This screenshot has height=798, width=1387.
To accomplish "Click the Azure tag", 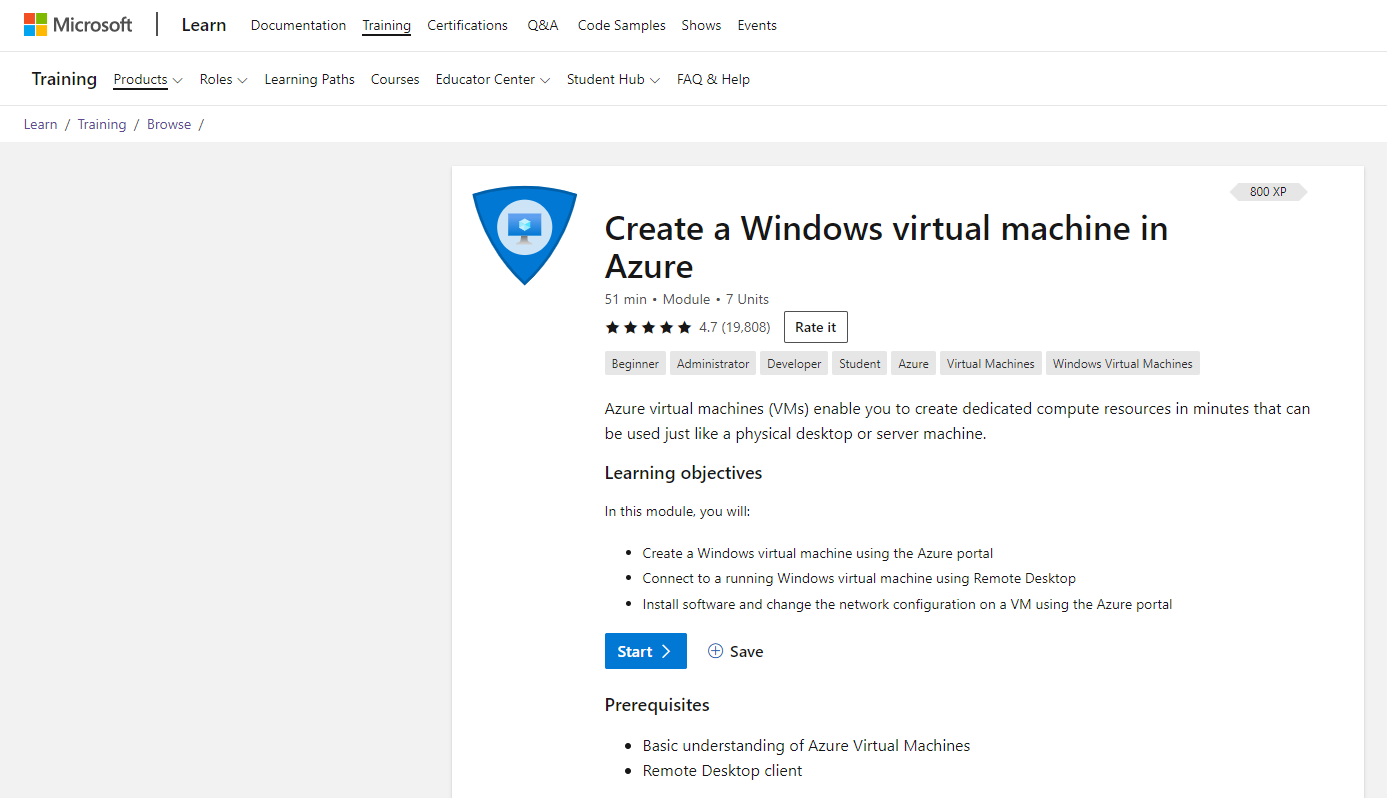I will pyautogui.click(x=913, y=364).
